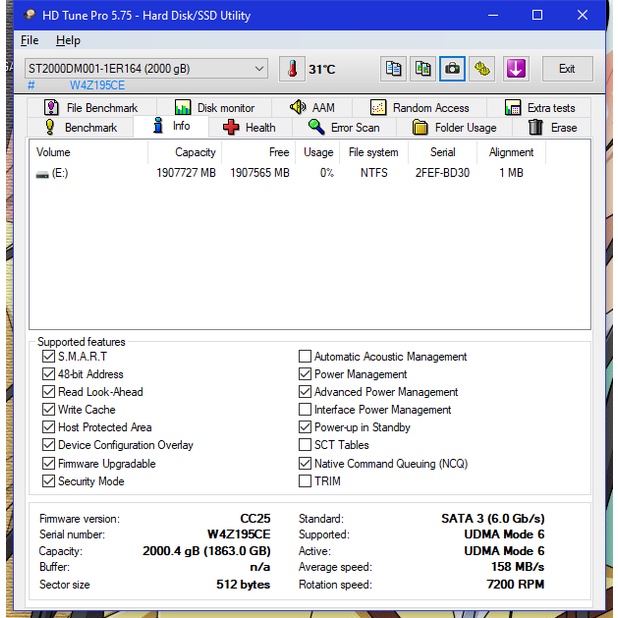The image size is (618, 618).
Task: Switch to the Disk monitor tab
Action: pos(214,108)
